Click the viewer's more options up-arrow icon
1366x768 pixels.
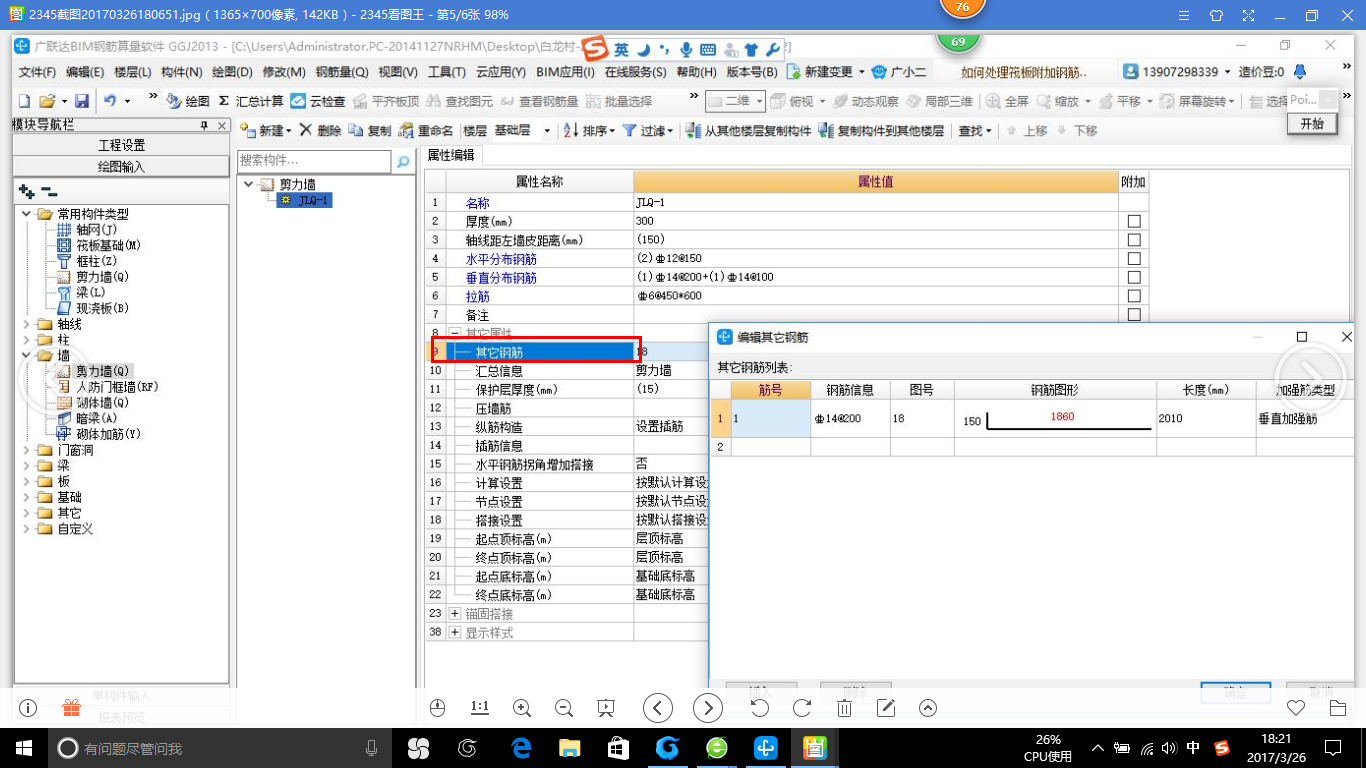coord(928,708)
